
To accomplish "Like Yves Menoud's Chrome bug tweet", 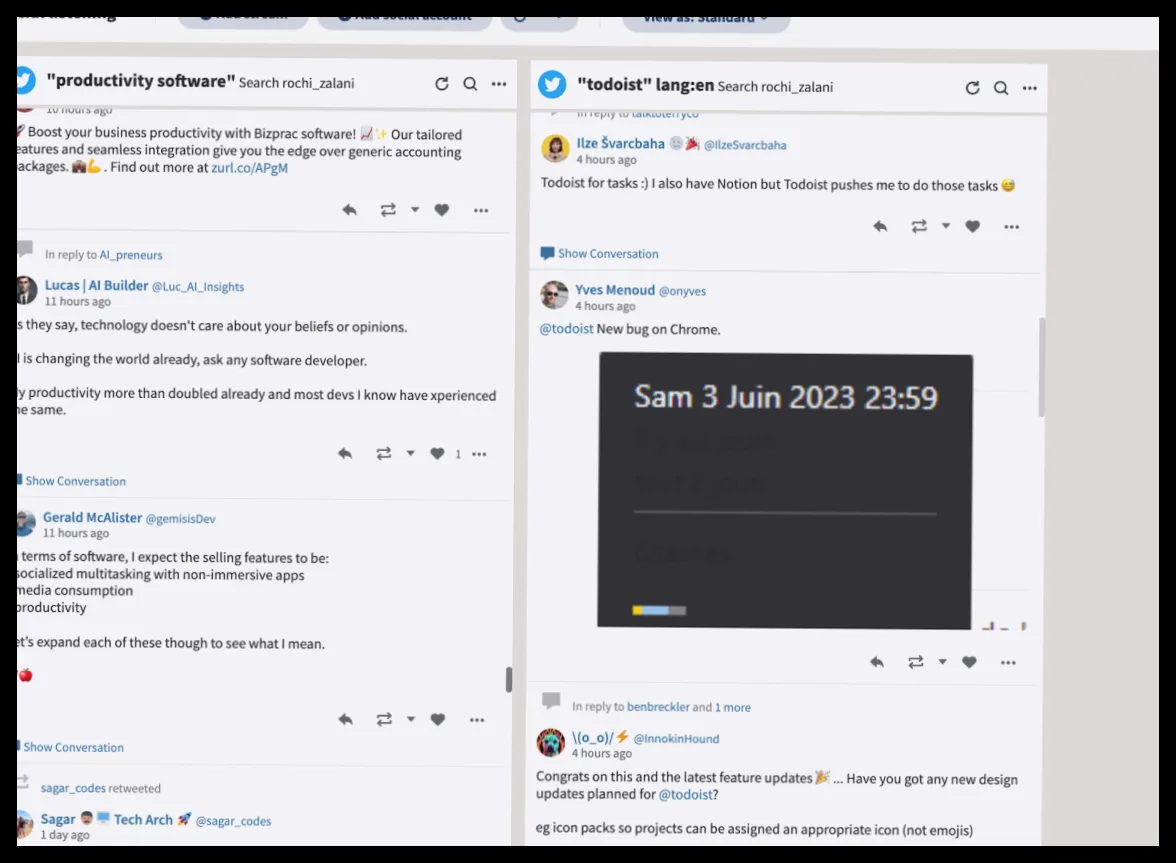I will click(970, 662).
